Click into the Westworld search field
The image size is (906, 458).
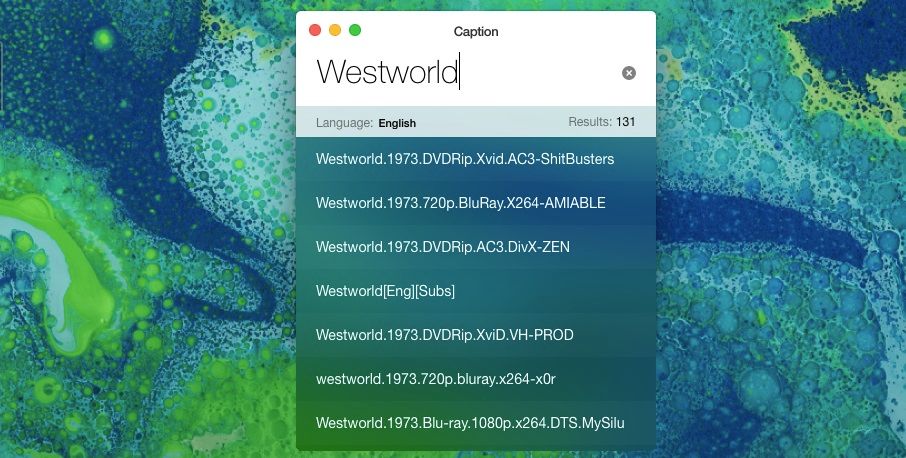coord(450,73)
